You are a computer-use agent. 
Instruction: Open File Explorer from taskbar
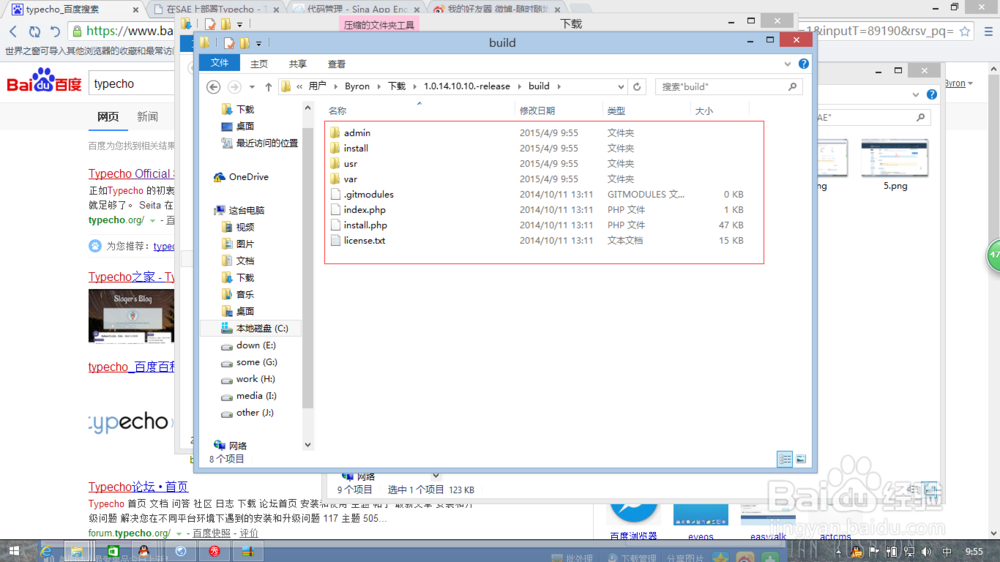coord(77,551)
